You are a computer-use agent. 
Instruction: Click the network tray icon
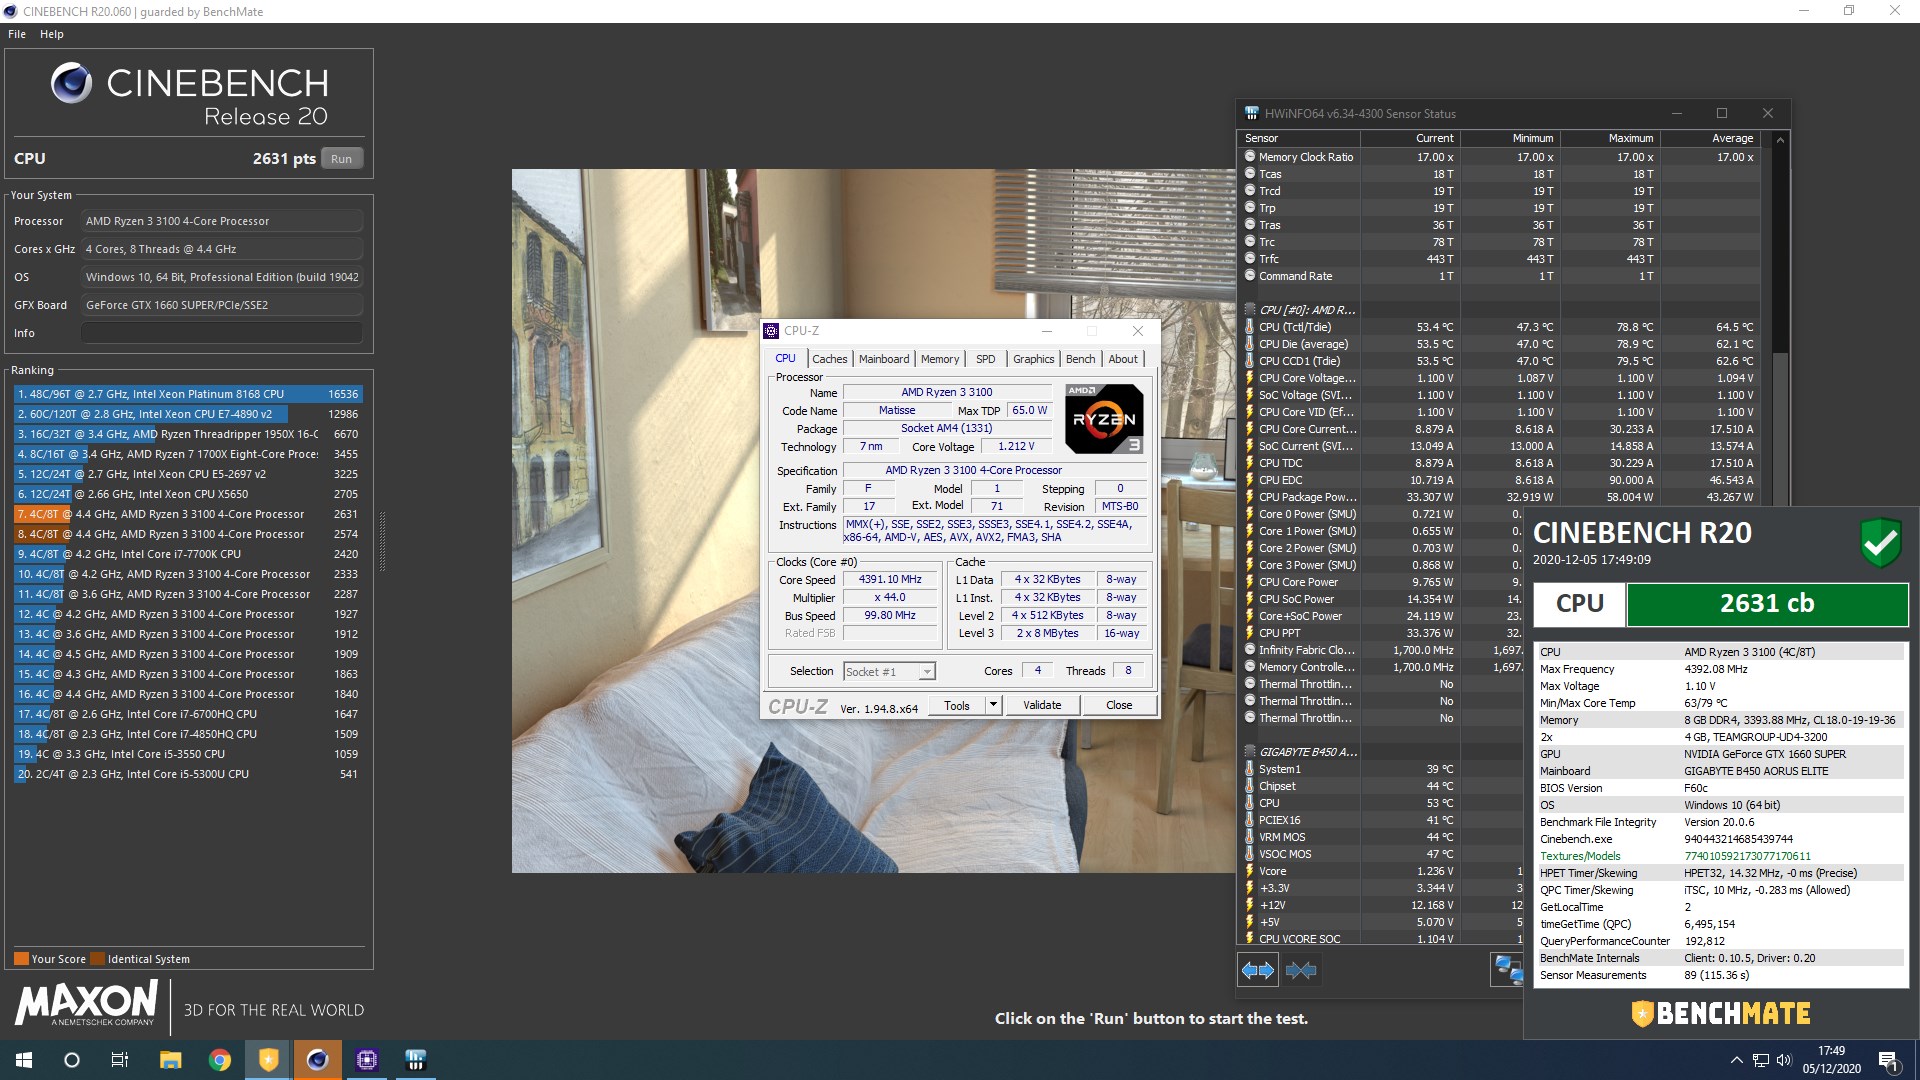tap(1761, 1060)
